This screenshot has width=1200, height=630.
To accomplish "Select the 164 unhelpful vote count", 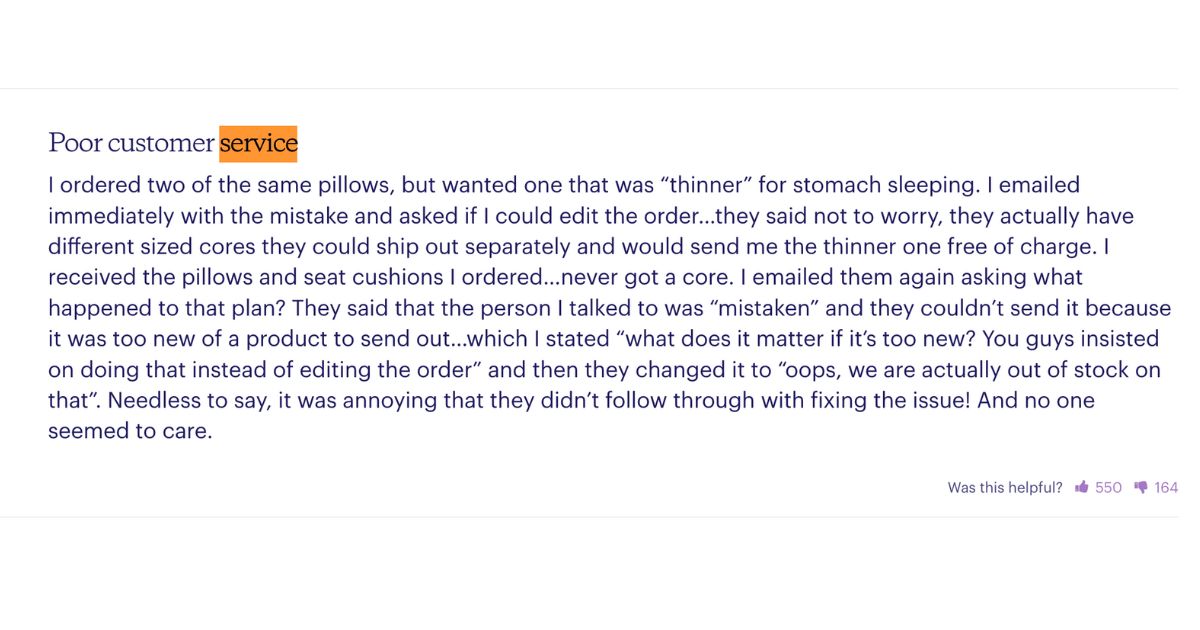I will [x=1166, y=488].
